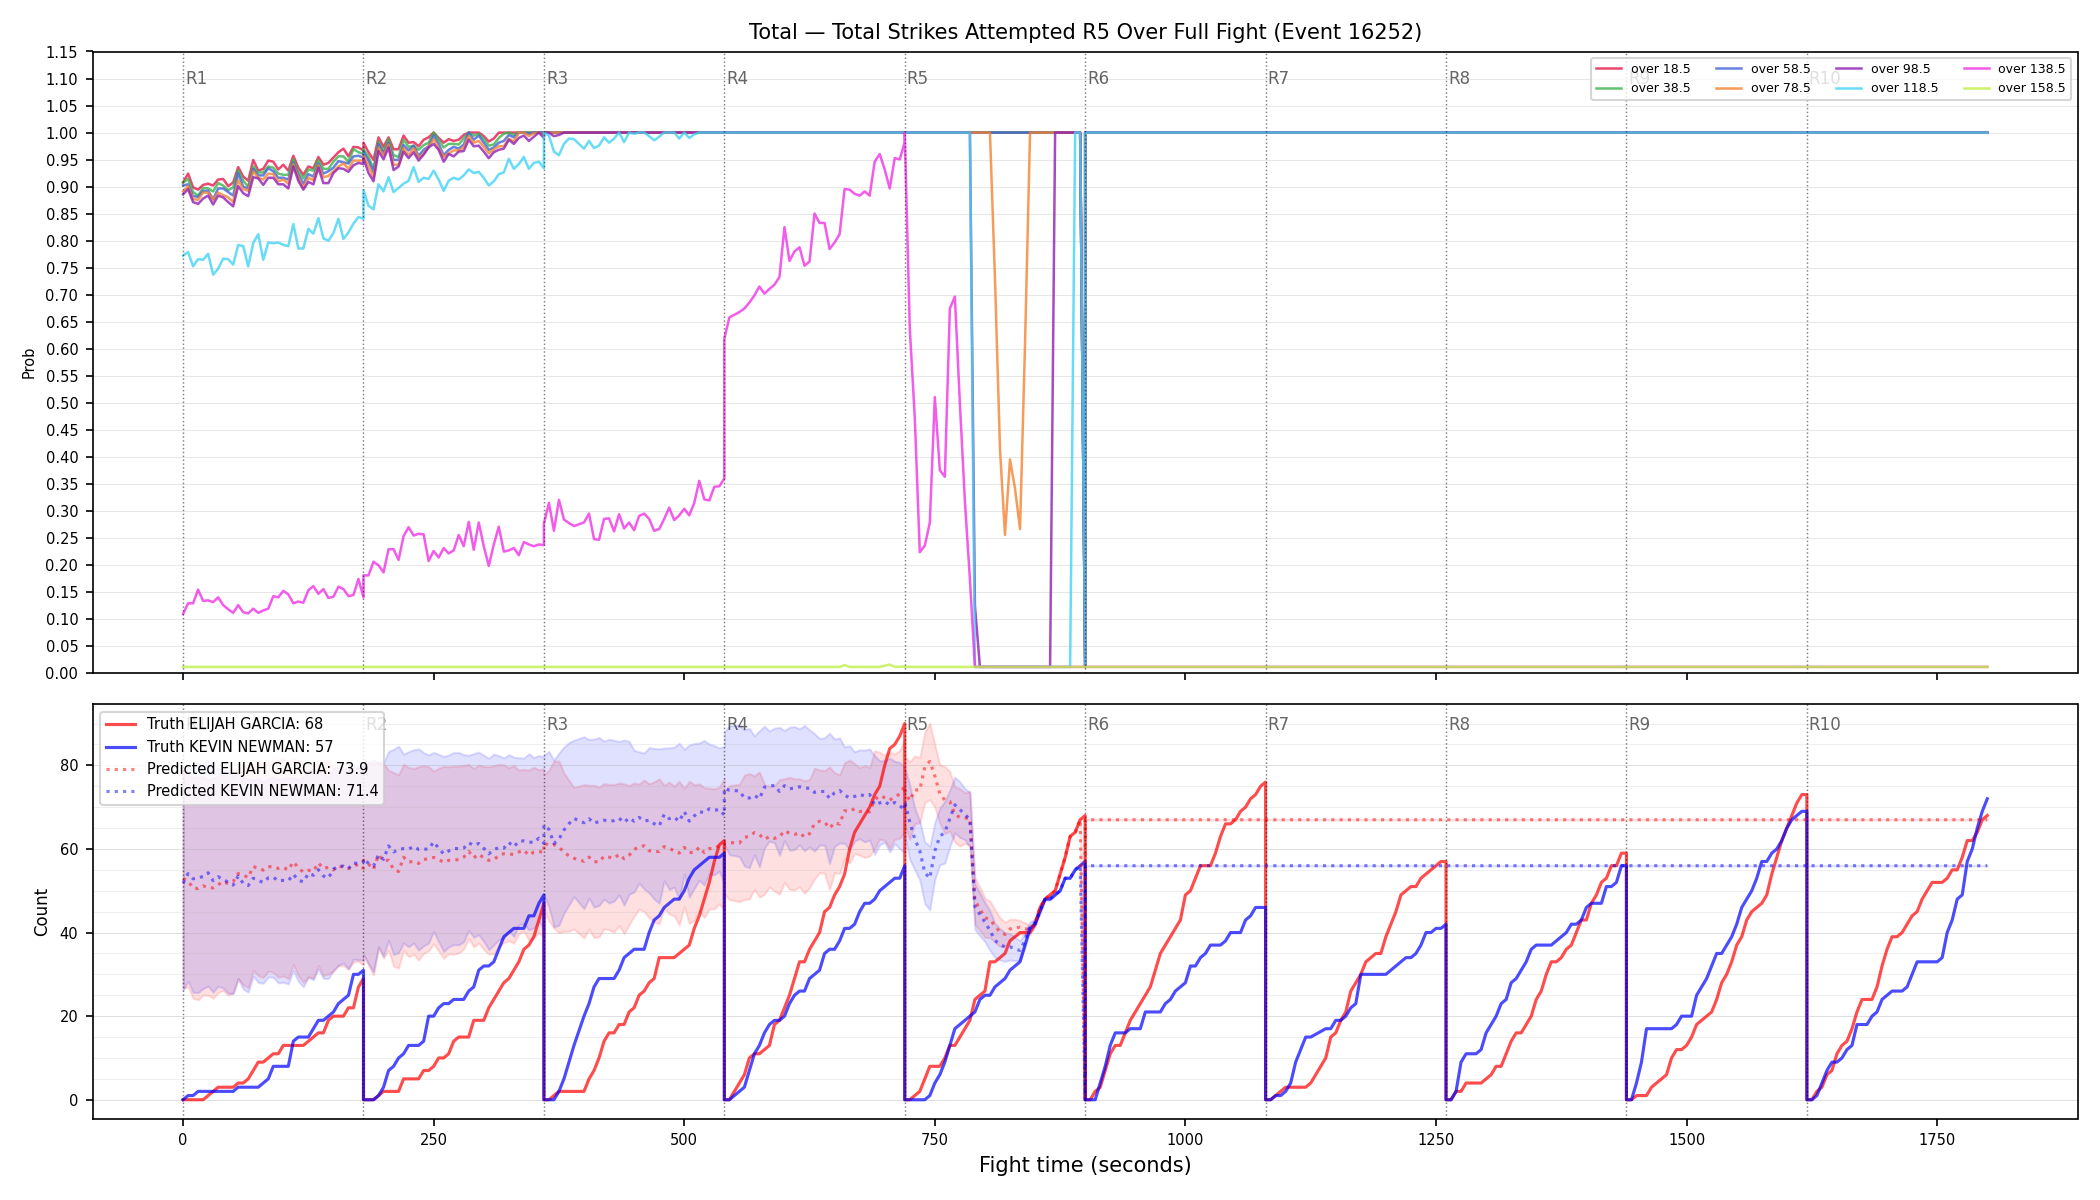Click the R8 round label in count chart
This screenshot has height=1200, width=2100.
coord(1459,724)
